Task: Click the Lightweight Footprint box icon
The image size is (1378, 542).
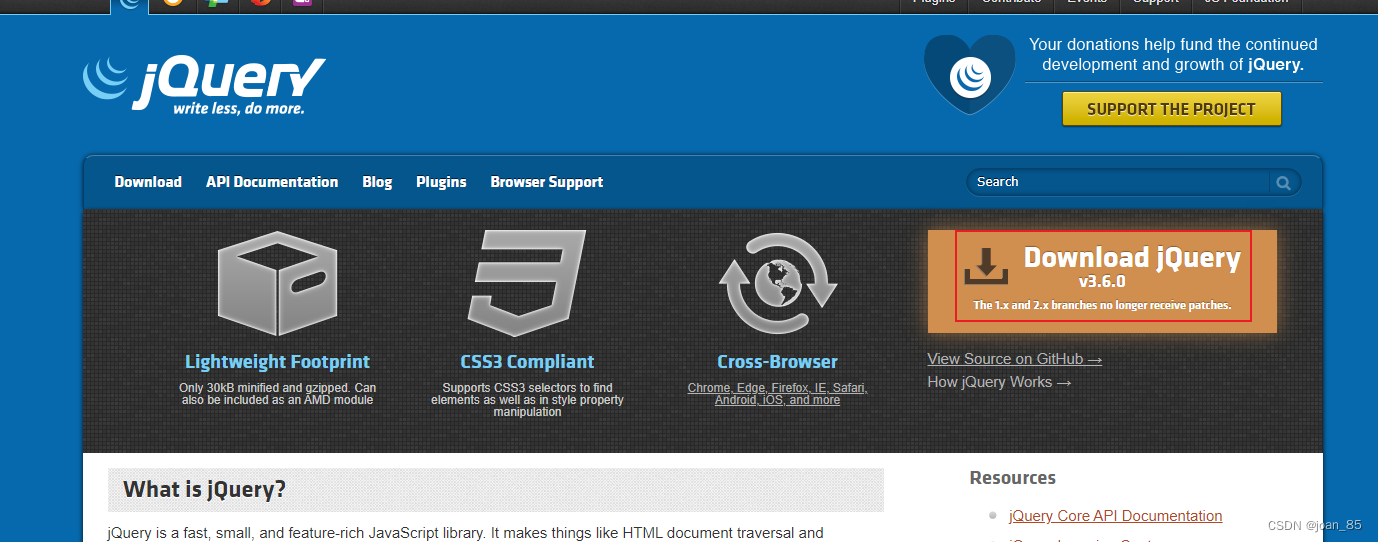Action: tap(277, 285)
